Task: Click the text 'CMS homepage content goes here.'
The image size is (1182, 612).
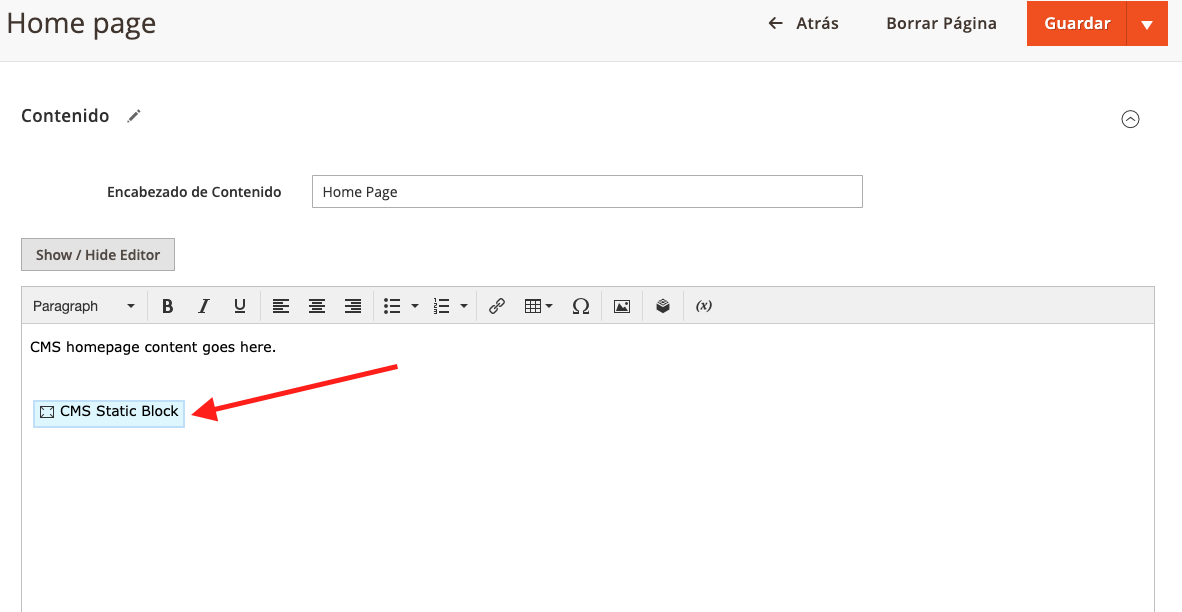Action: point(153,348)
